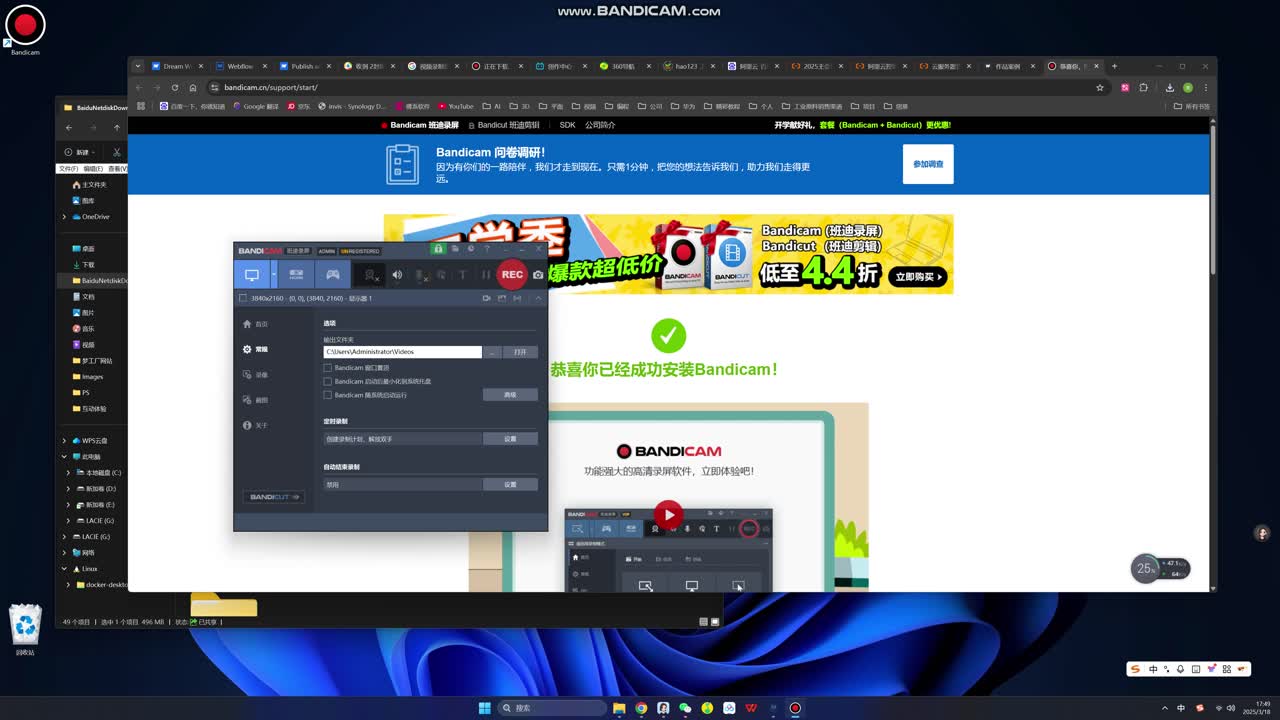Open YouTube bookmark in bookmarks bar

[x=456, y=106]
